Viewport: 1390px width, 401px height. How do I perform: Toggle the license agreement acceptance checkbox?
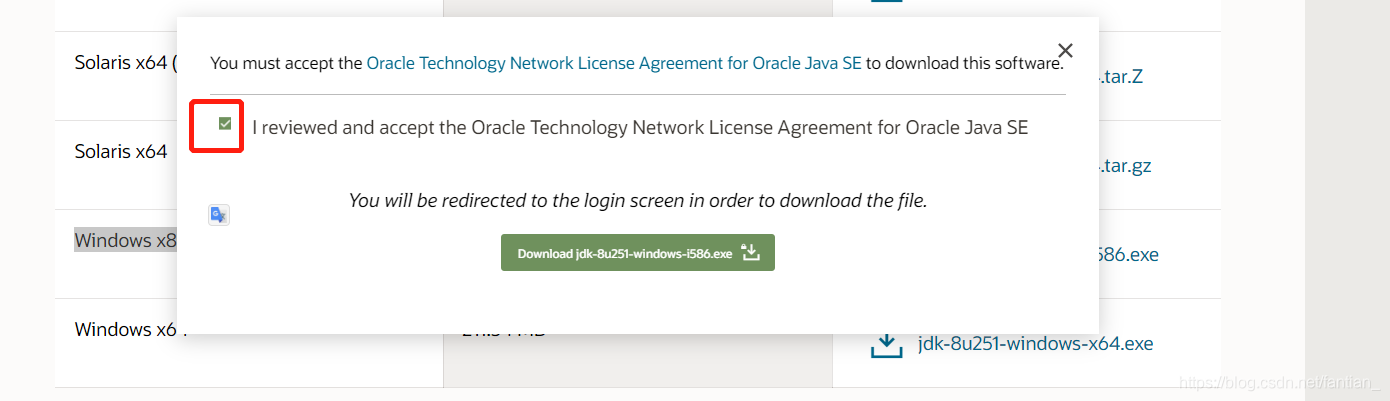point(225,124)
